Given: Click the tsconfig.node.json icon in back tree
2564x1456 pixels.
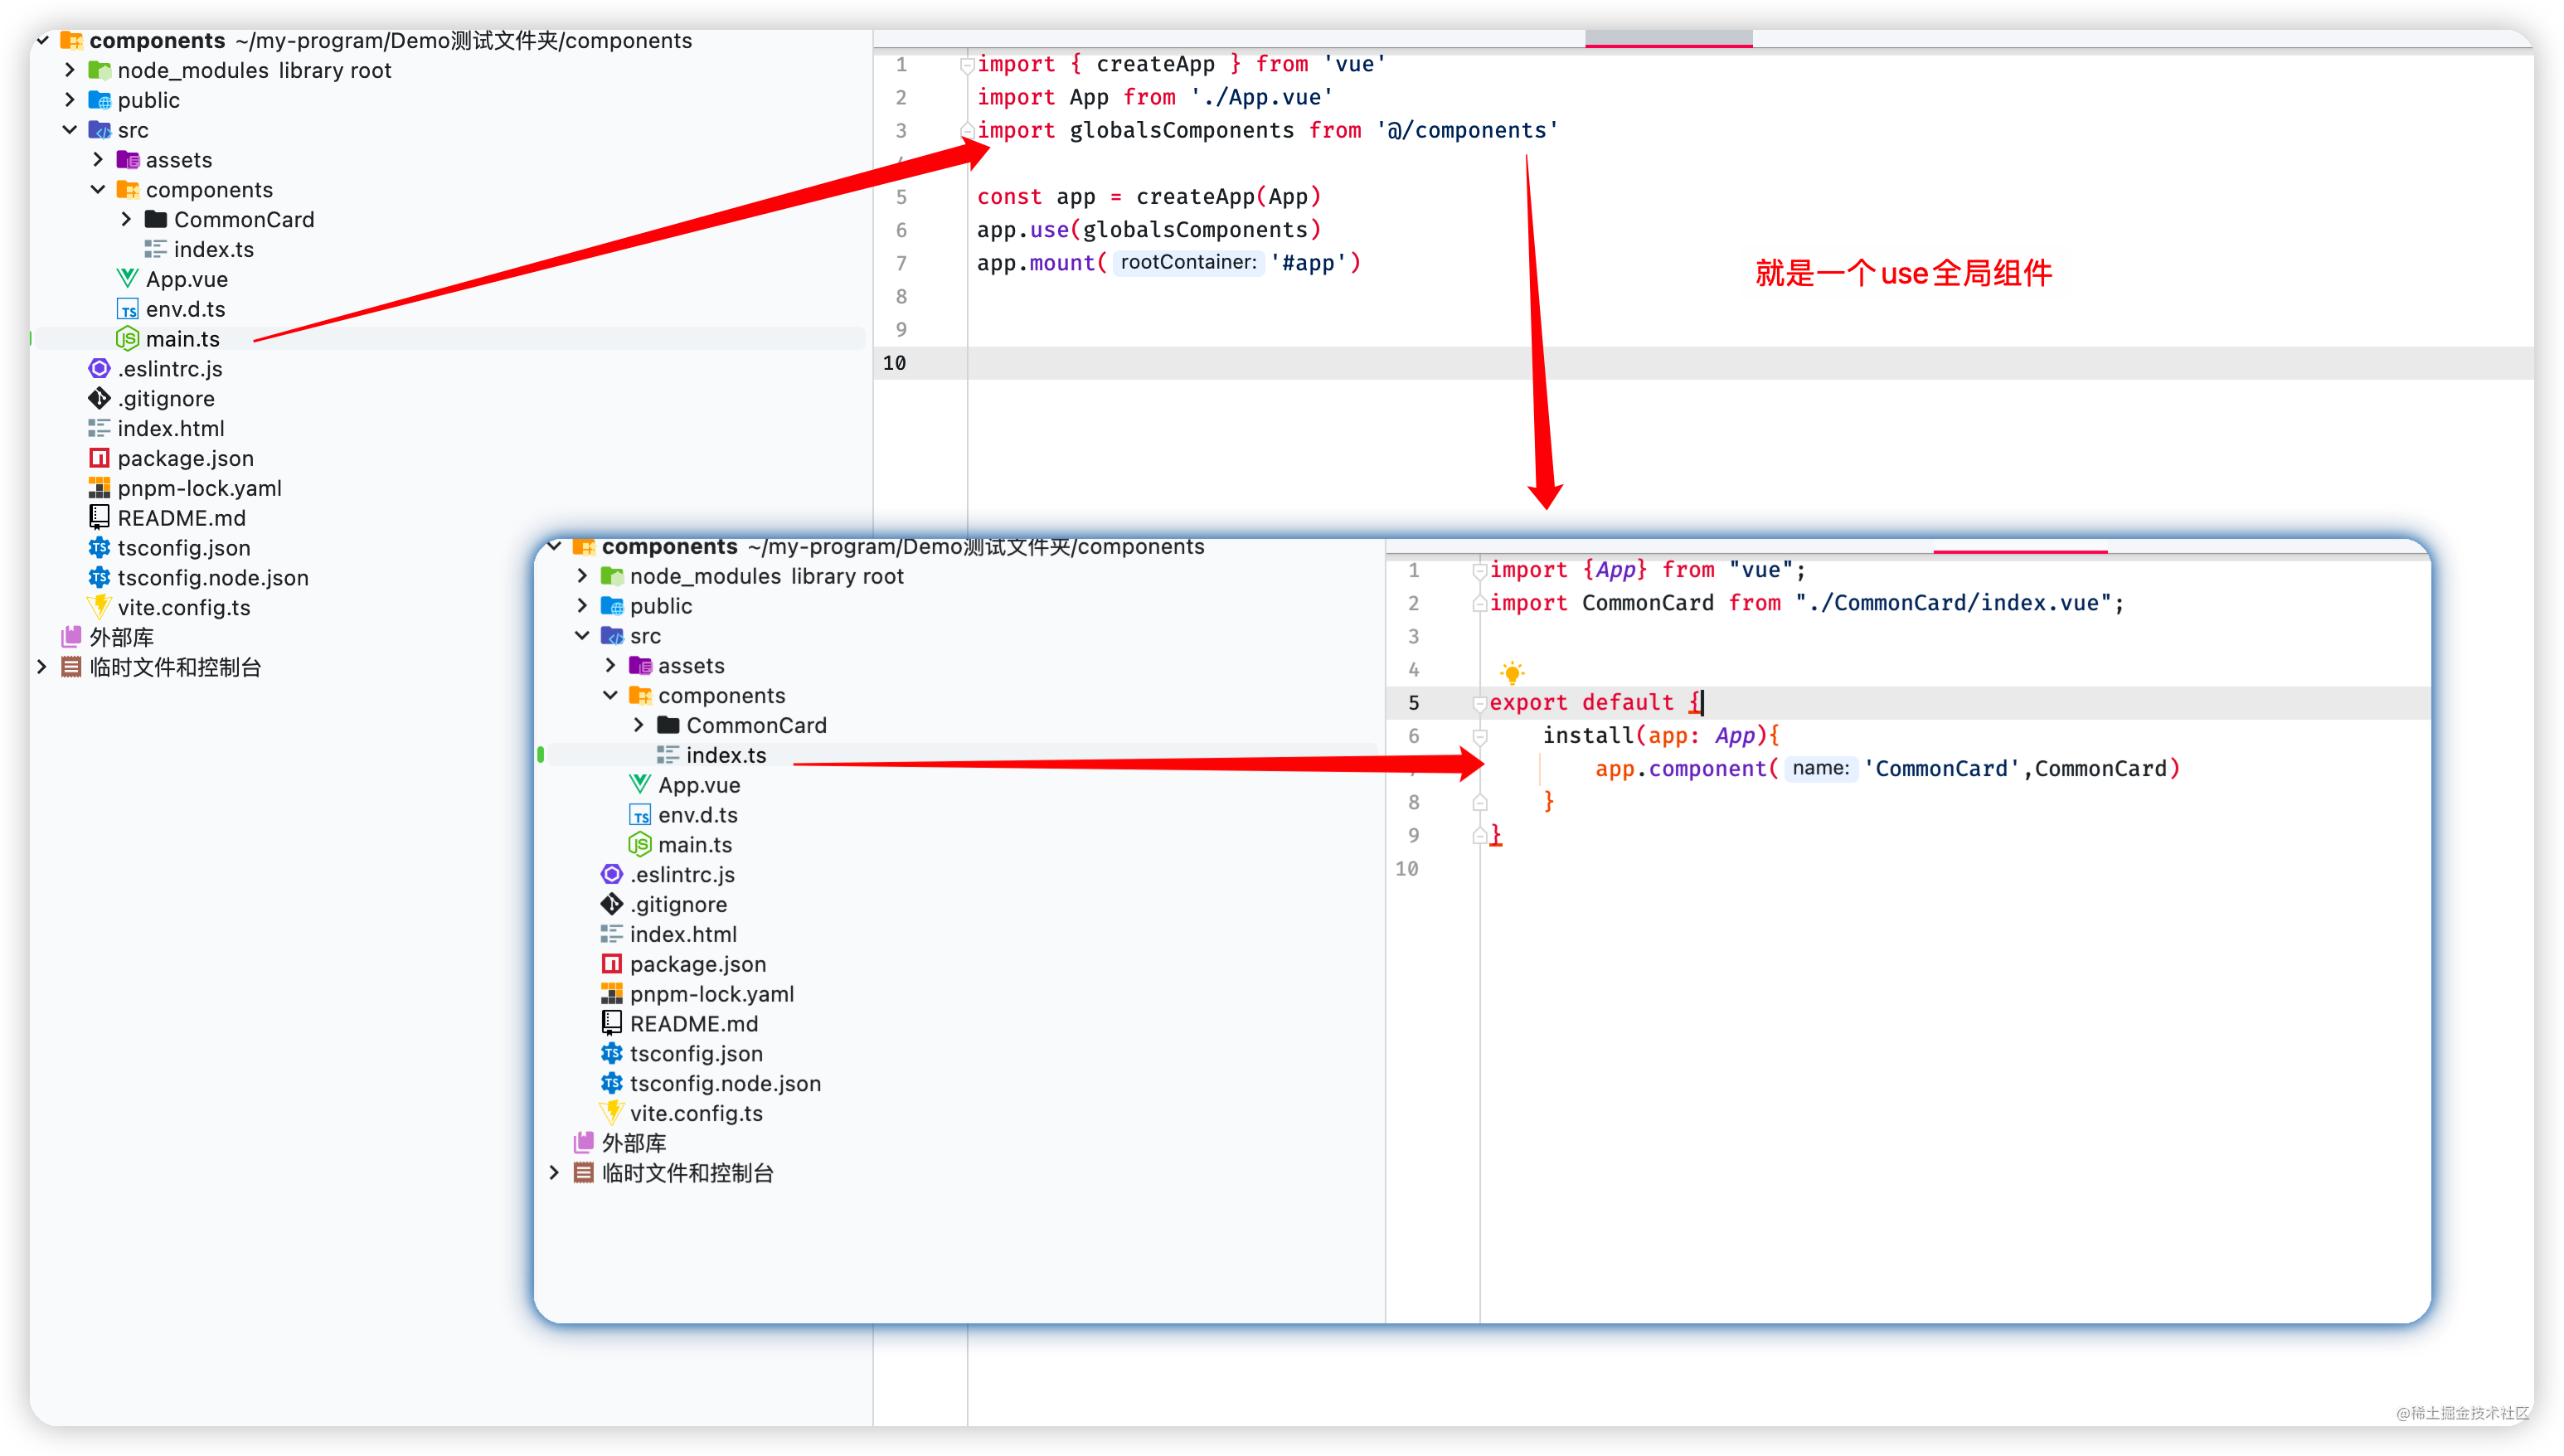Looking at the screenshot, I should [99, 578].
